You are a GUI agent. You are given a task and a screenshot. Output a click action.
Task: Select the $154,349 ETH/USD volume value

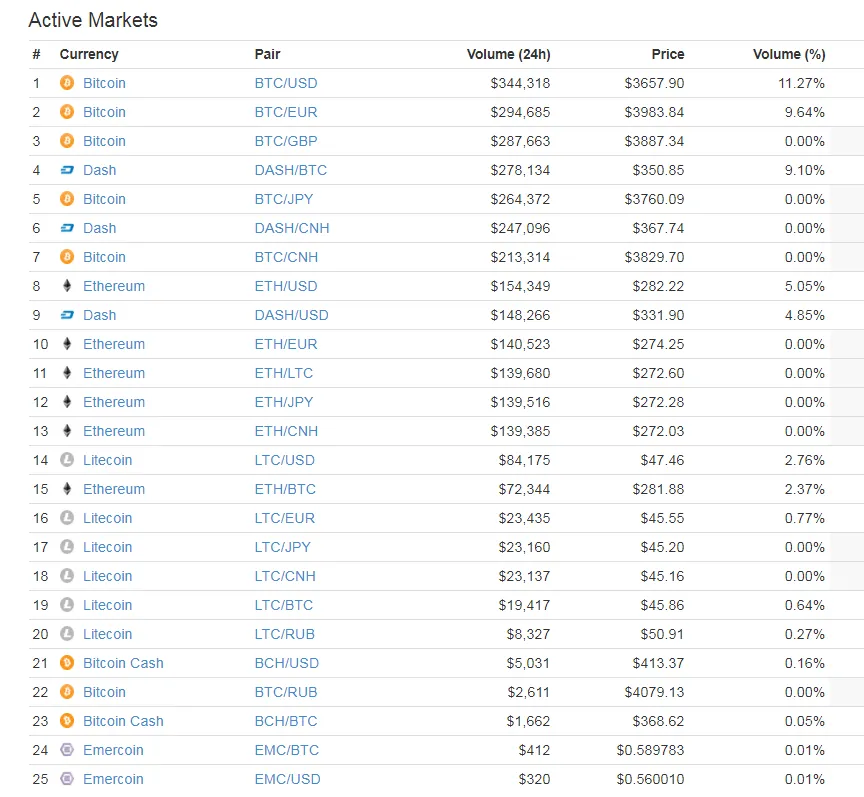tap(520, 286)
